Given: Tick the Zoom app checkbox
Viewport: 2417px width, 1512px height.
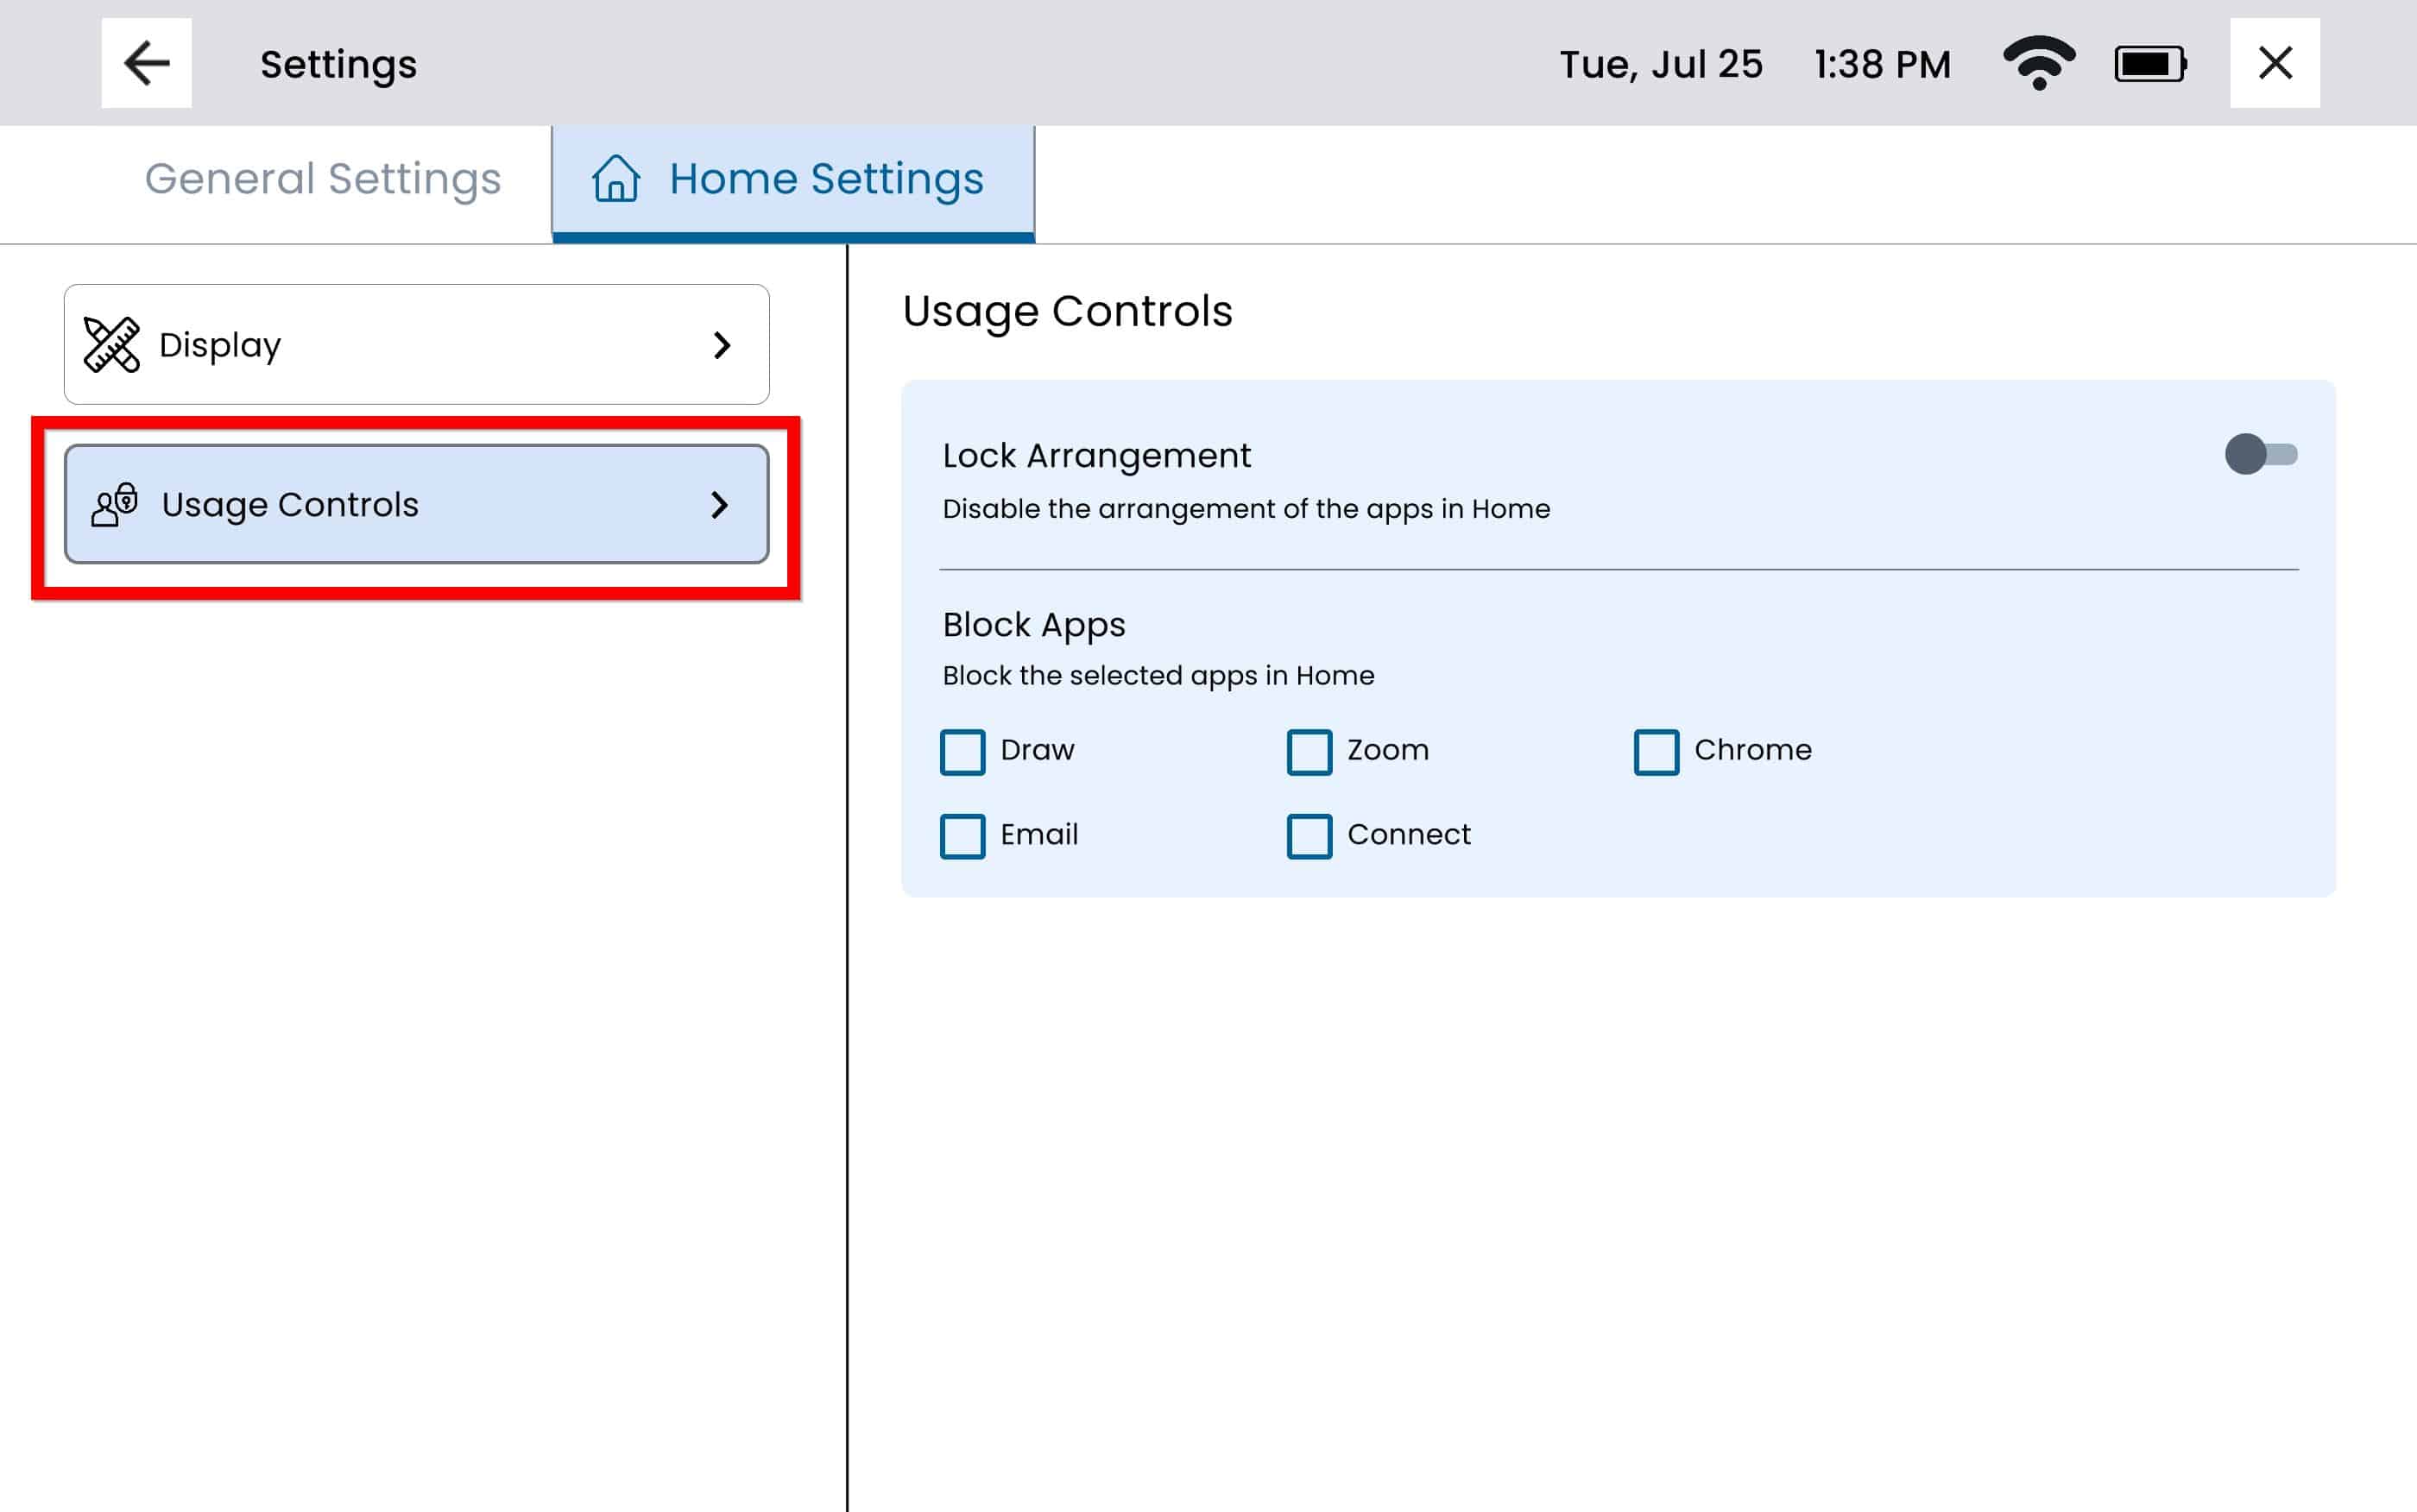Looking at the screenshot, I should 1309,752.
